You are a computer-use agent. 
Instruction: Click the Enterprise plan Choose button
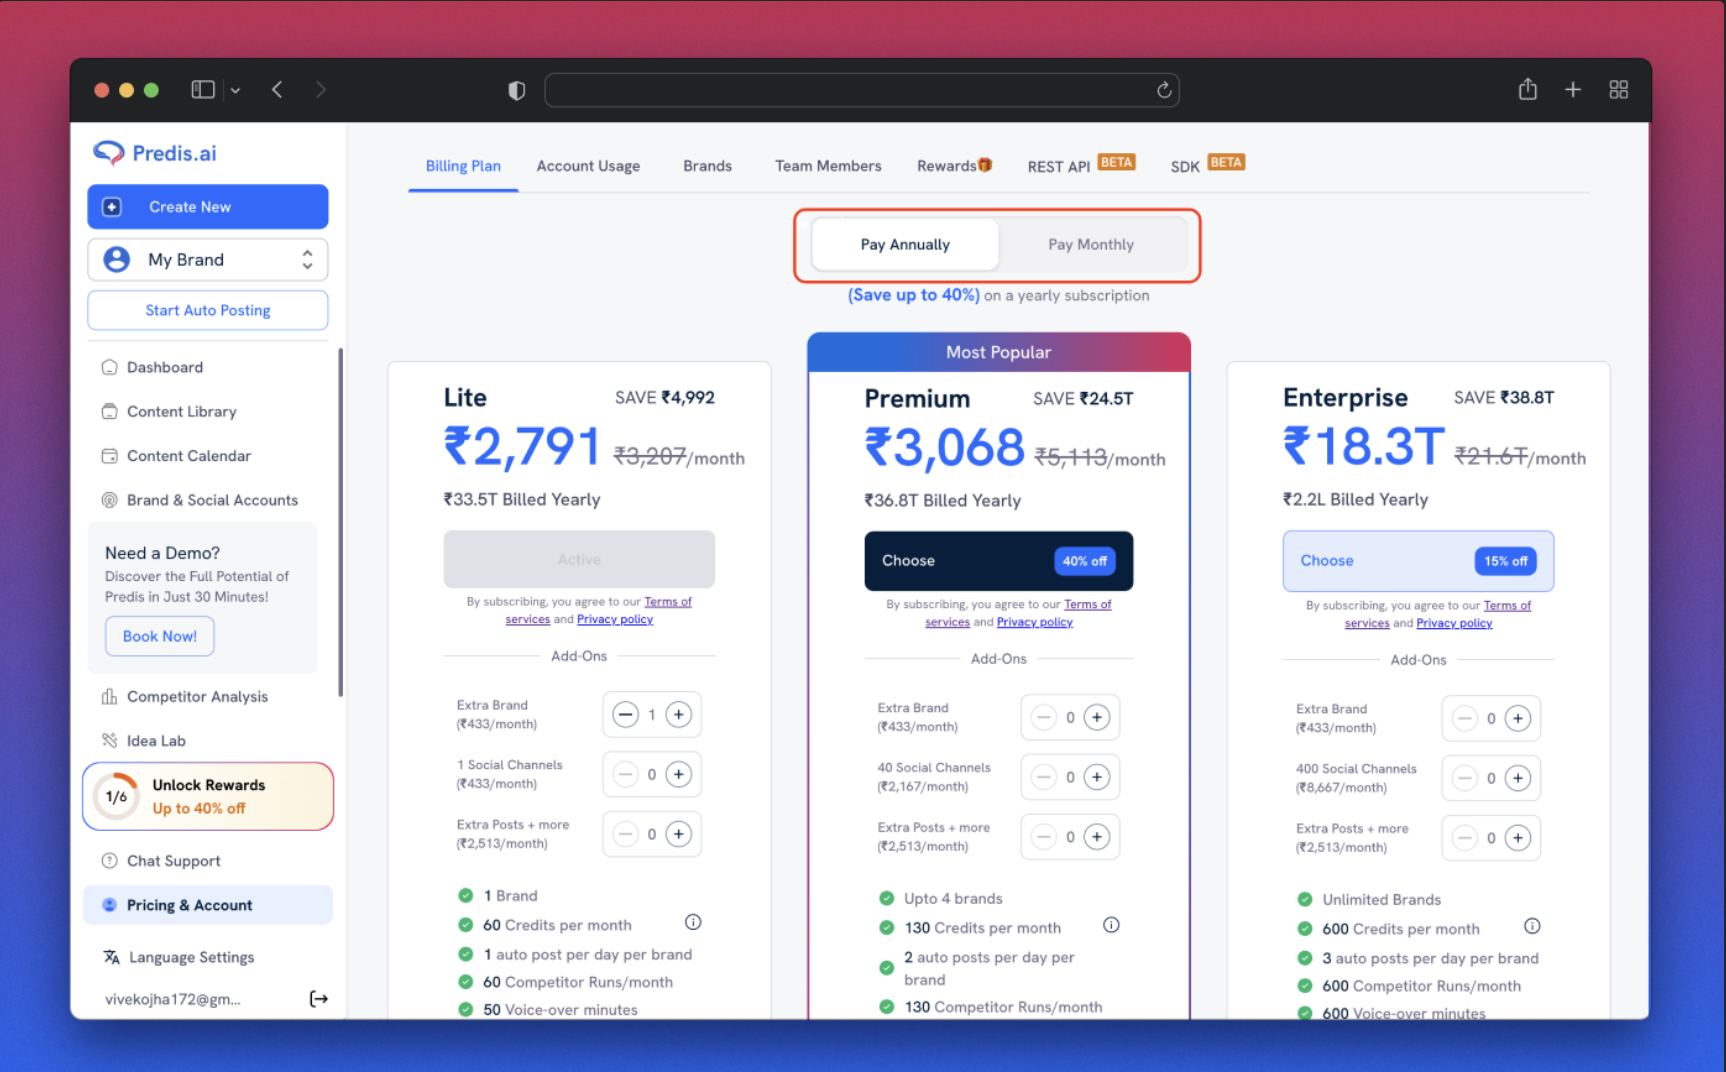pyautogui.click(x=1418, y=561)
